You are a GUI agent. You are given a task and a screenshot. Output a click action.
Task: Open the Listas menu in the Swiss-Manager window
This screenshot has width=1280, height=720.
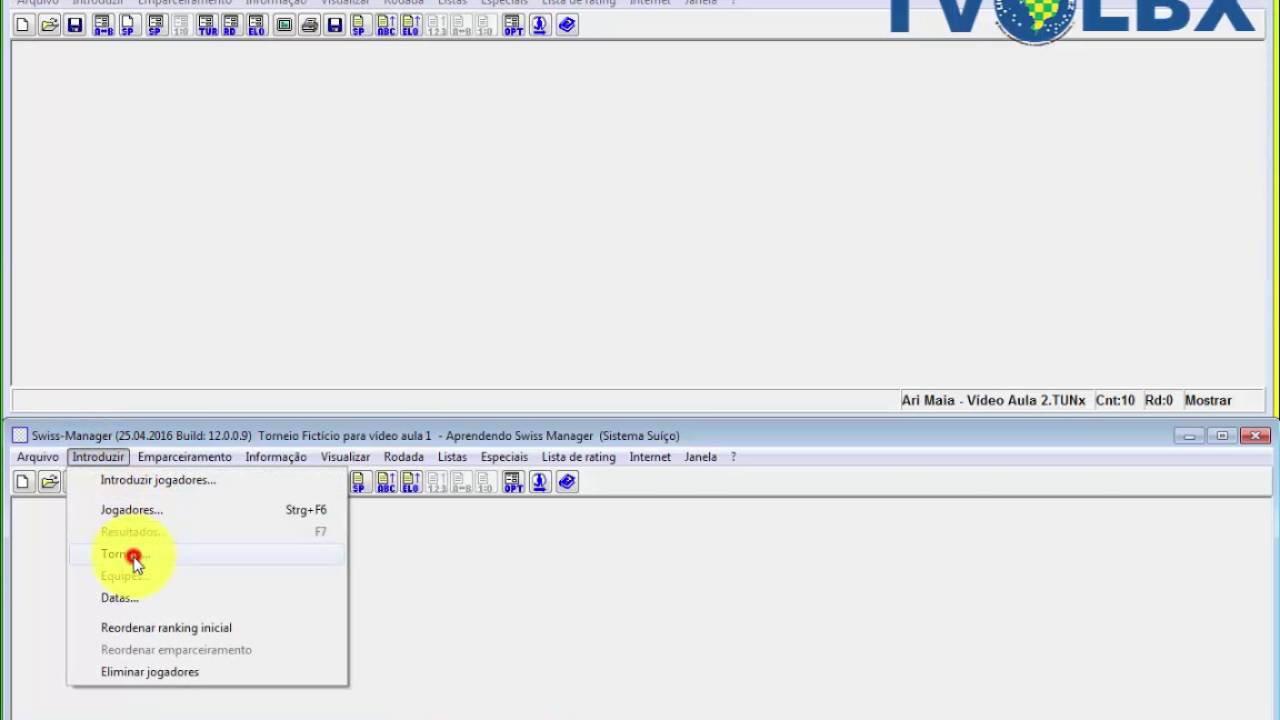pos(452,457)
